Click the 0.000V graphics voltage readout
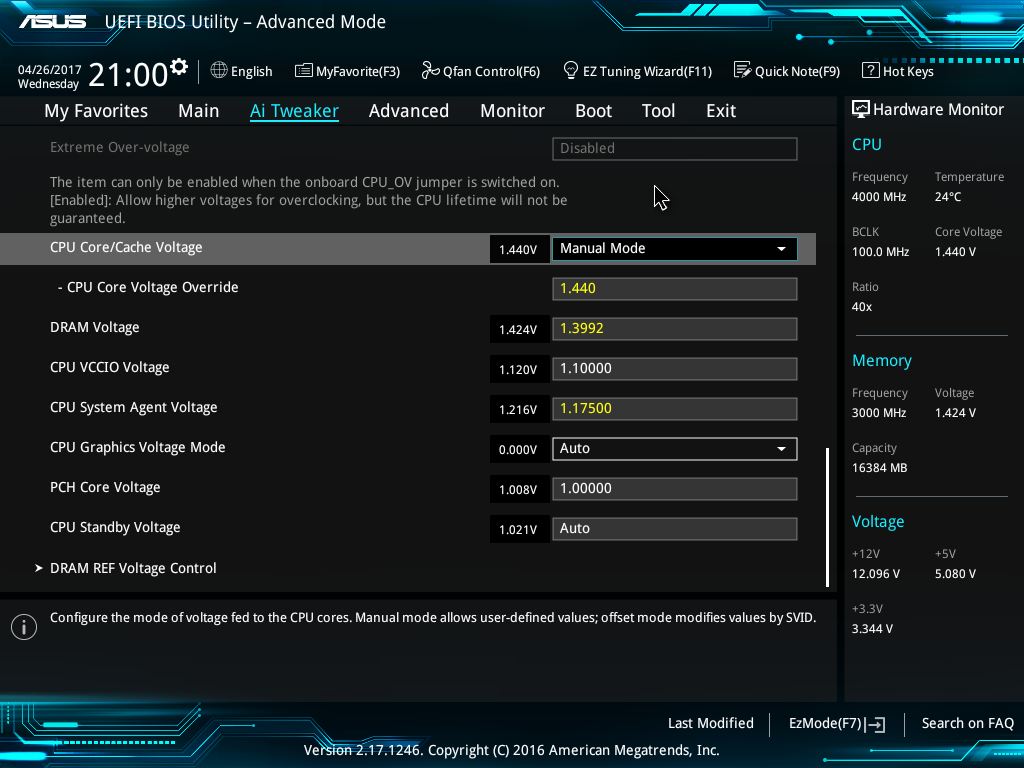The width and height of the screenshot is (1024, 768). click(519, 449)
